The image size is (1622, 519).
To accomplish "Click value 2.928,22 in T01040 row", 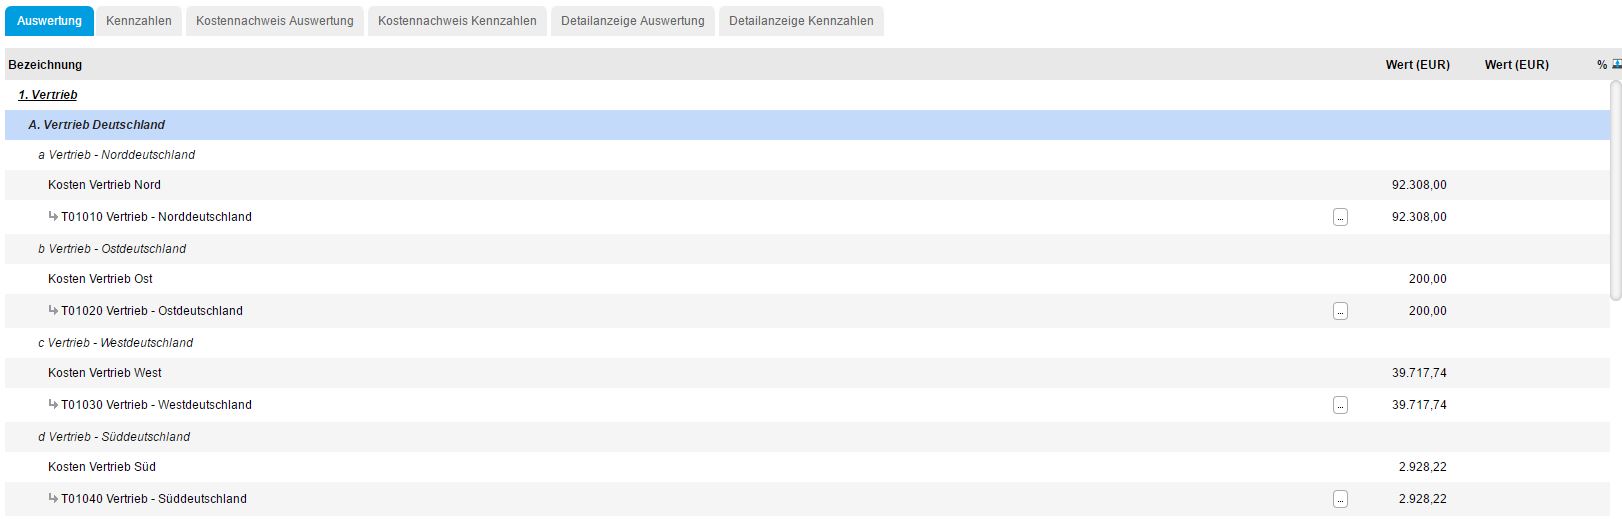I will click(1423, 499).
